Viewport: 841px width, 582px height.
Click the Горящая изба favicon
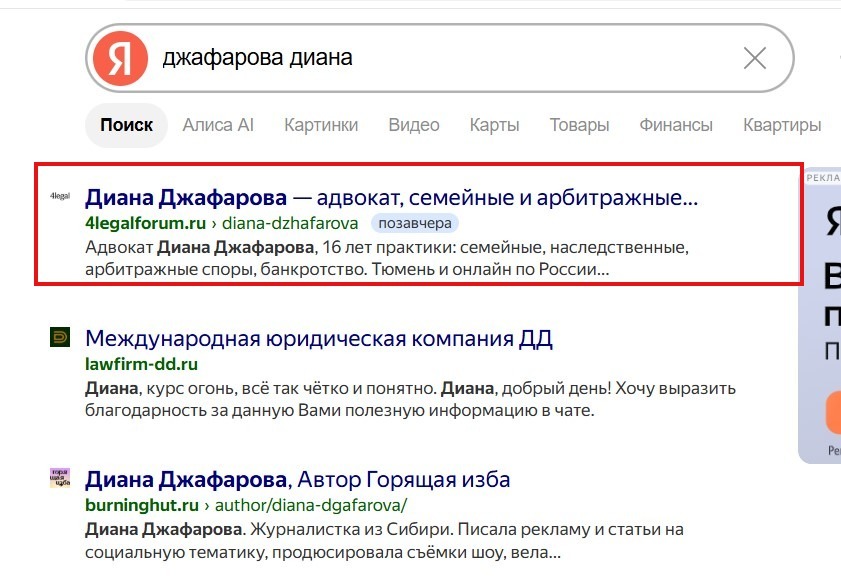pos(60,478)
